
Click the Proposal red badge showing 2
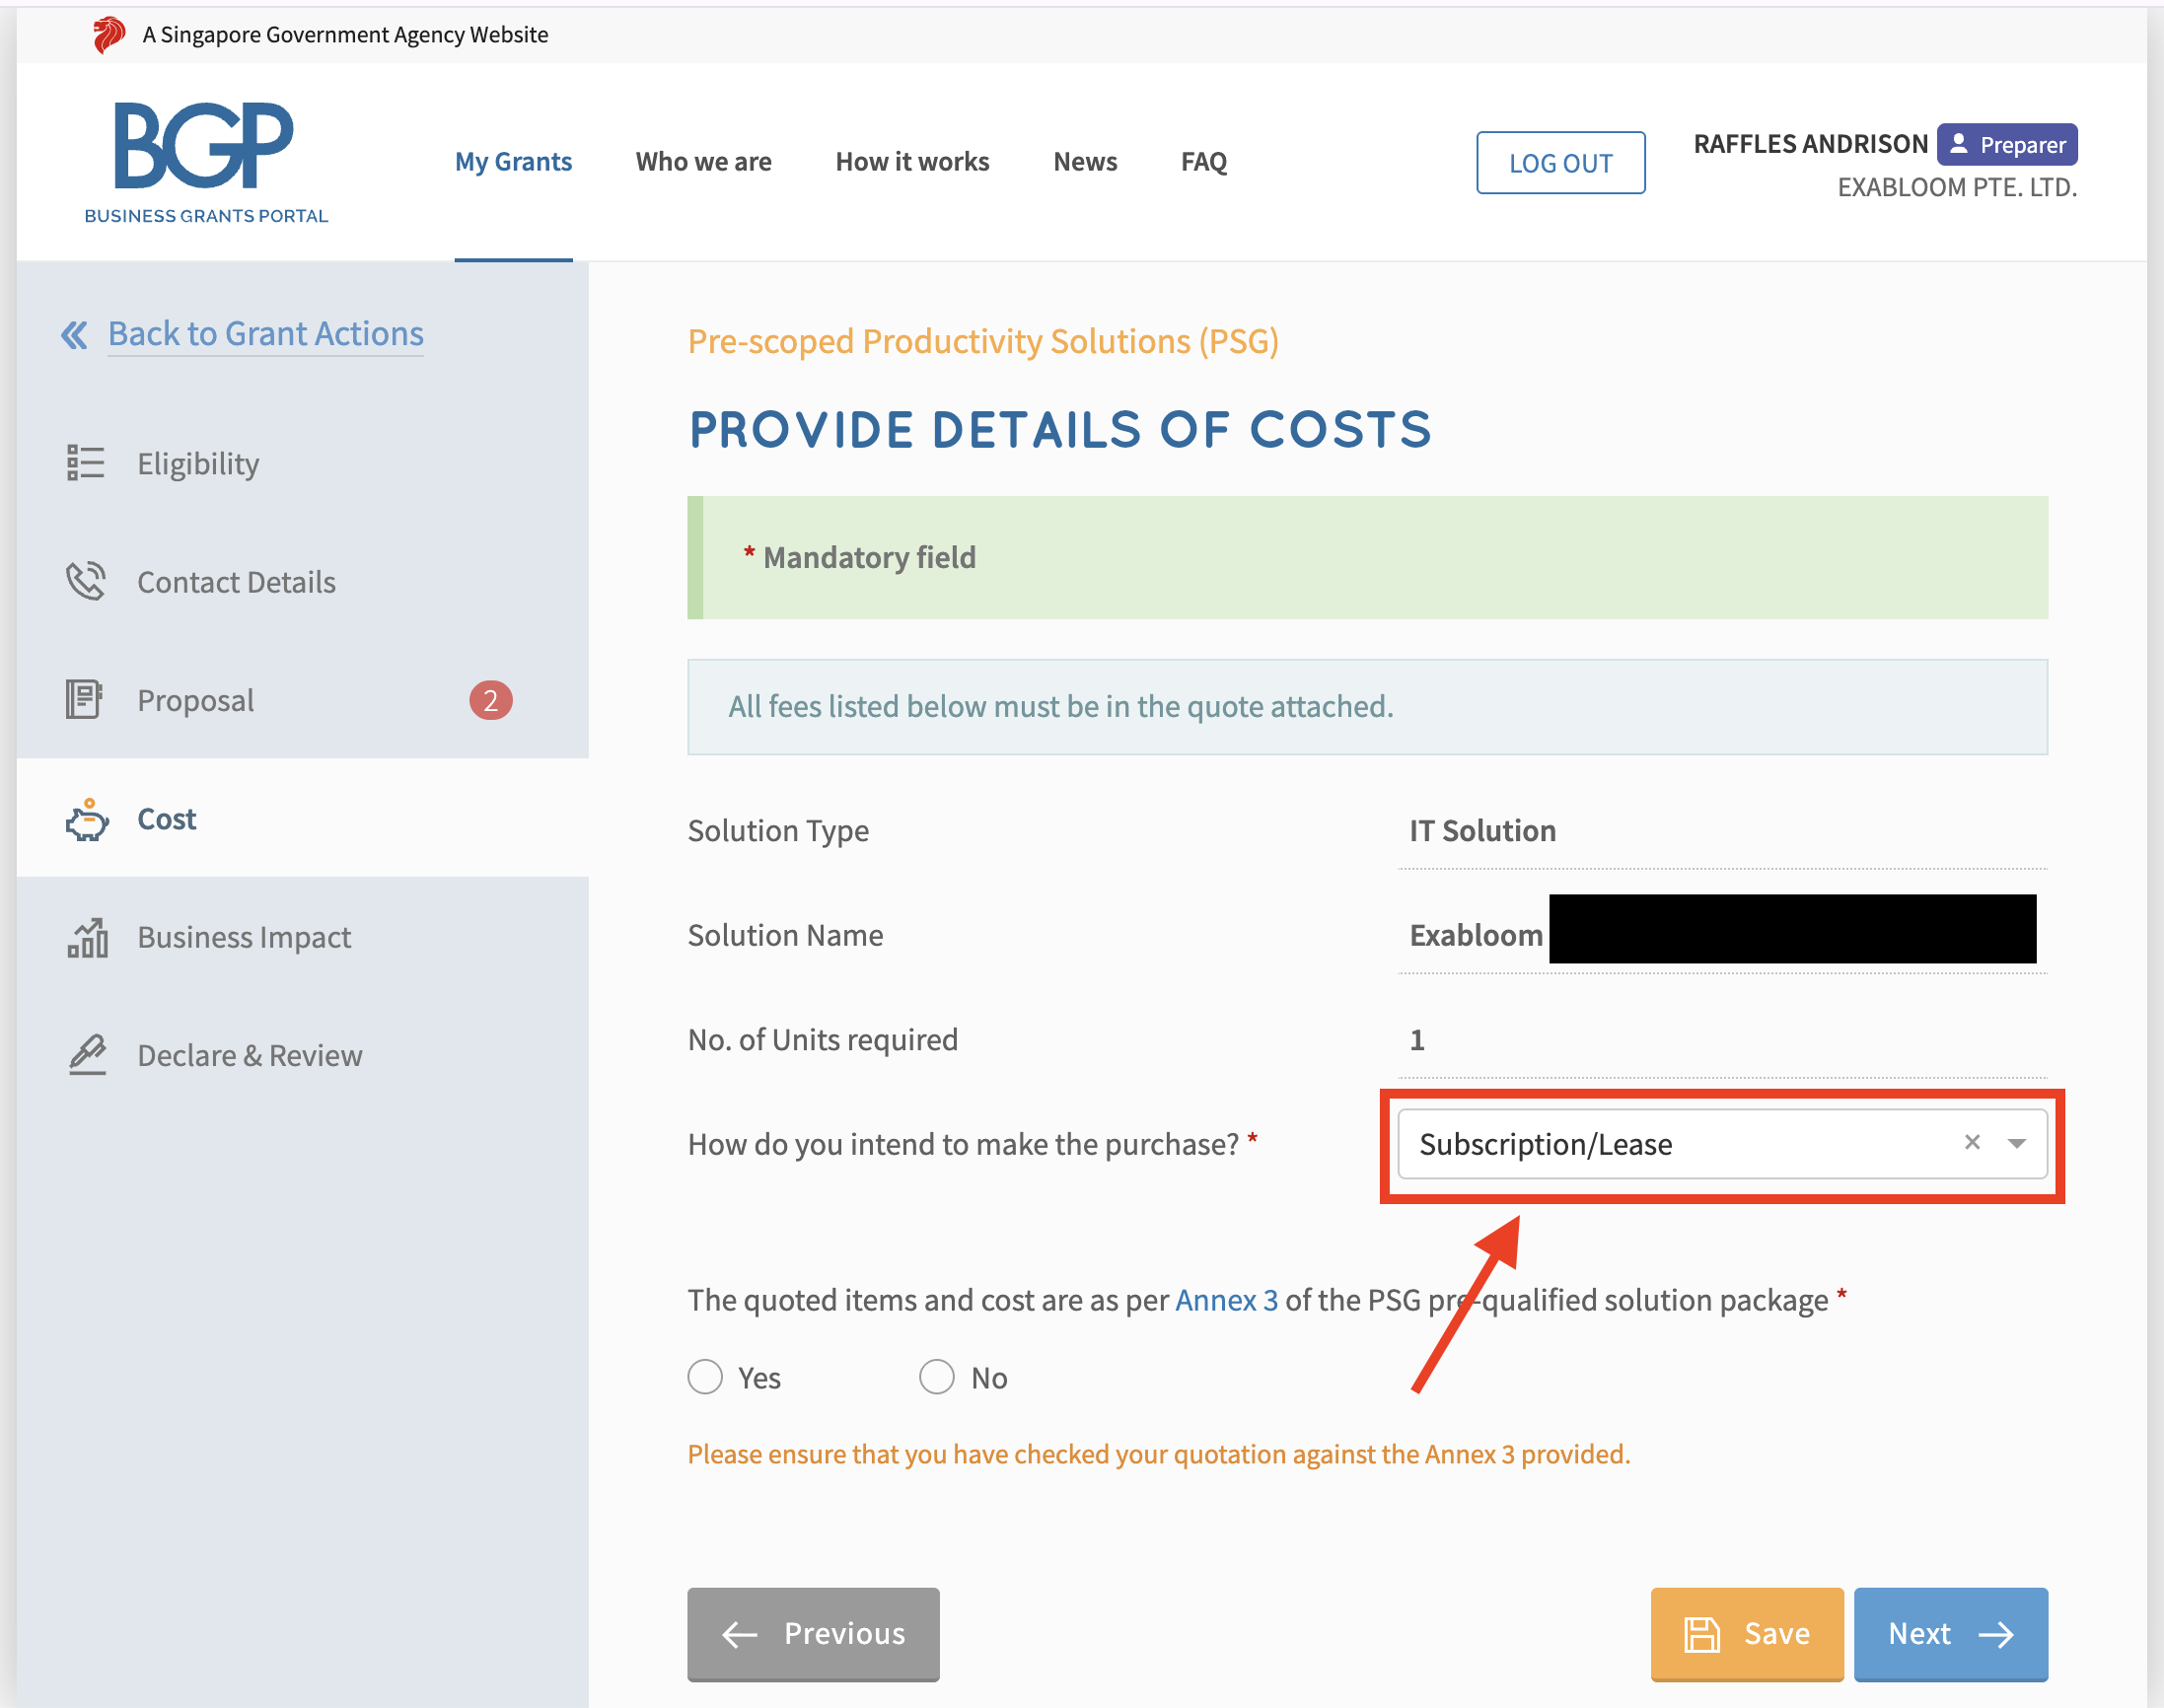point(490,700)
